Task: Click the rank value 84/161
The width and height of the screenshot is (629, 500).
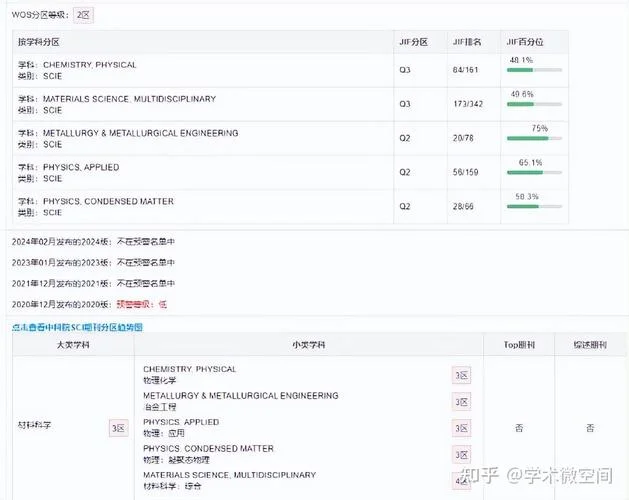Action: pos(465,70)
